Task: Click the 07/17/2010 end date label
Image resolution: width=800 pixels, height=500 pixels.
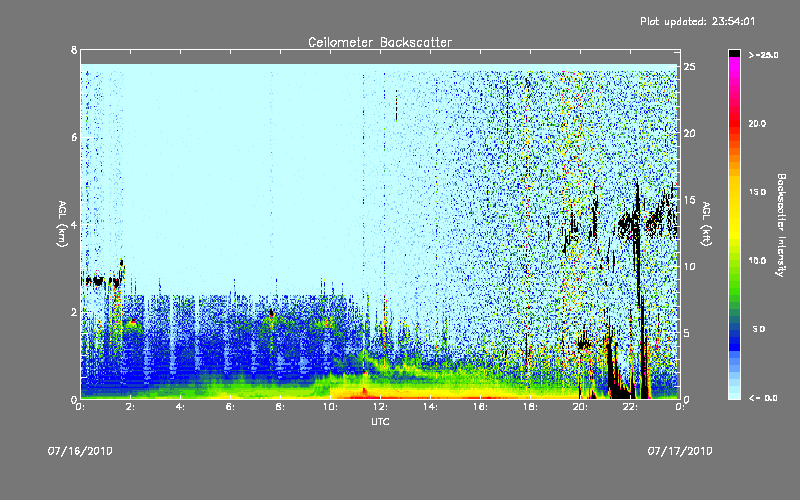Action: pyautogui.click(x=680, y=451)
